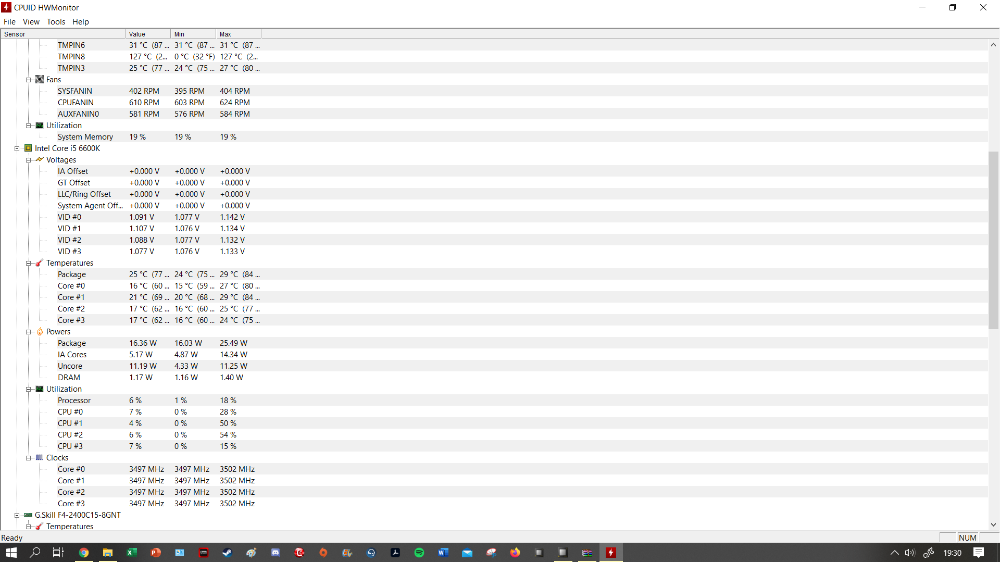Collapse the Fans group

(29, 80)
